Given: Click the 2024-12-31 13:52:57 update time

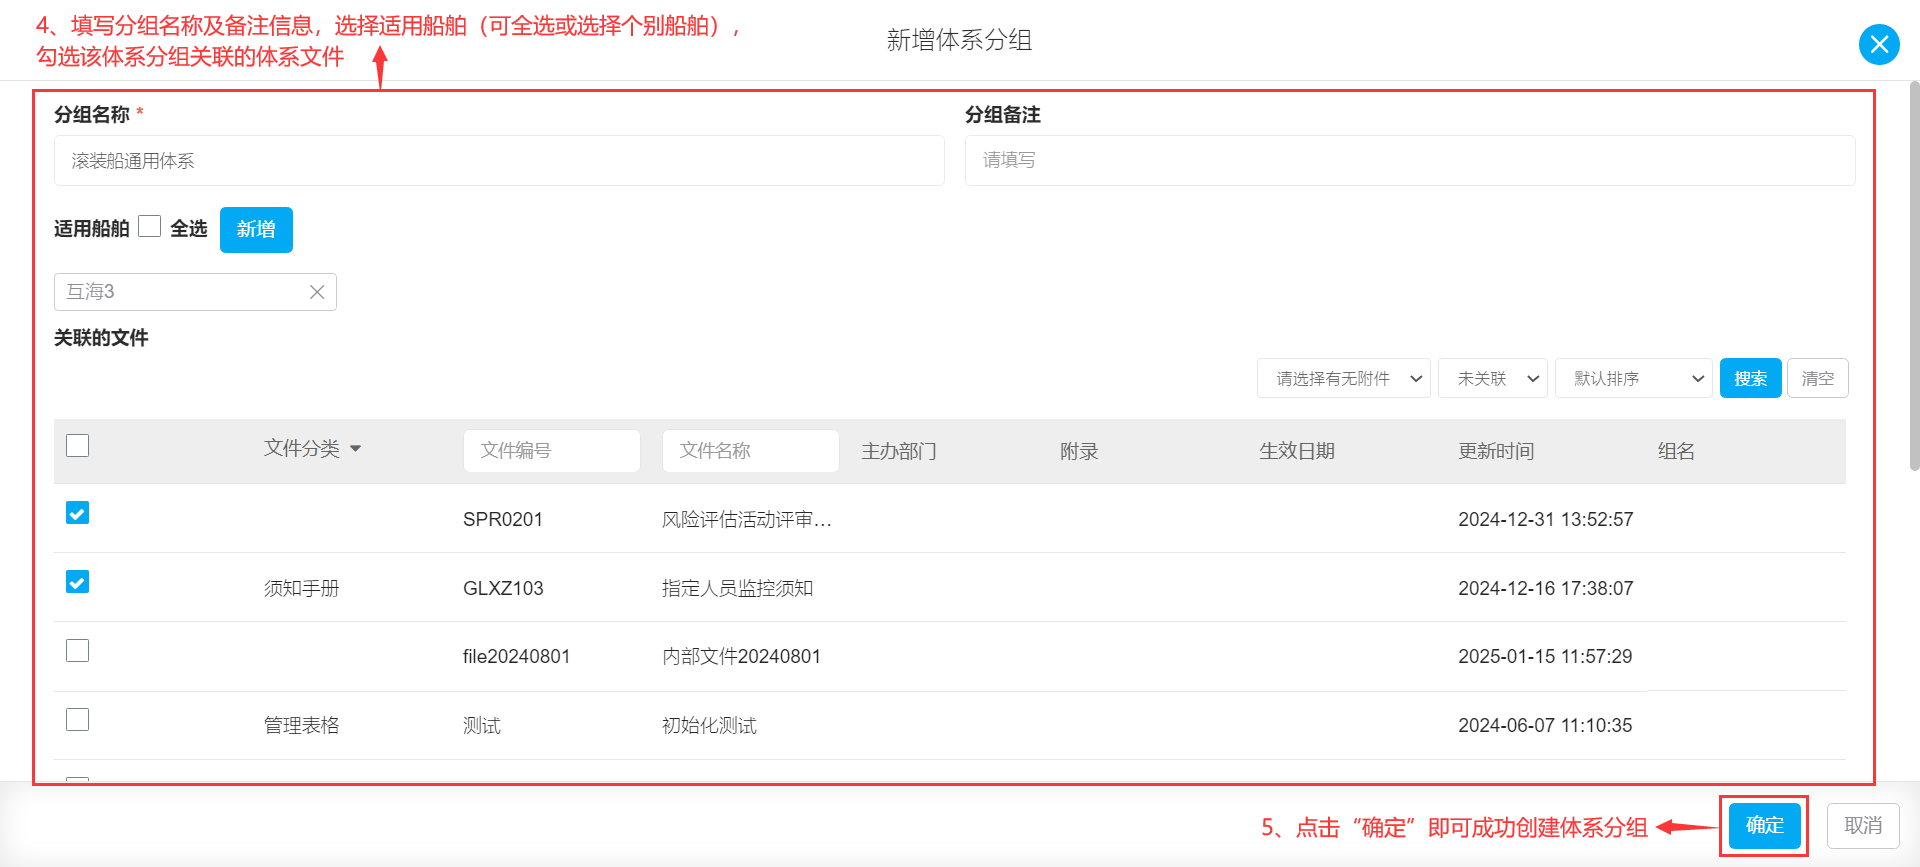Looking at the screenshot, I should coord(1546,519).
